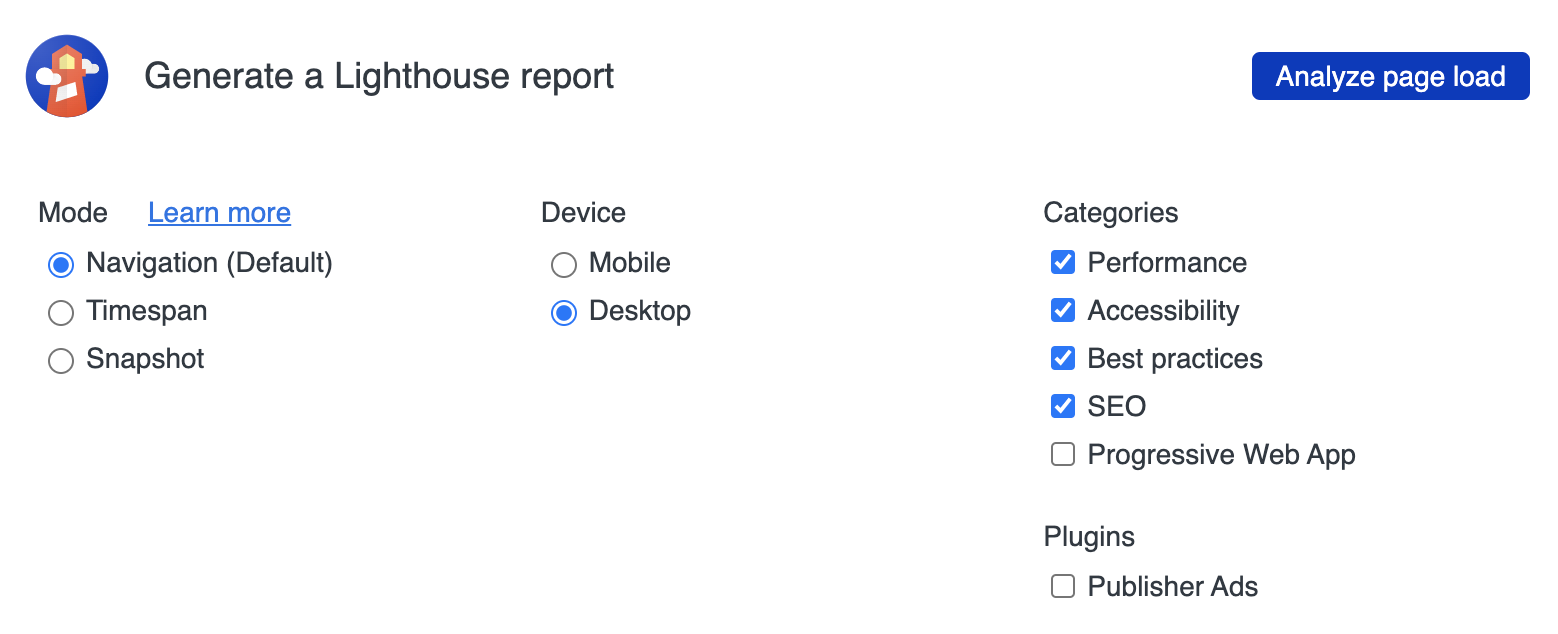Image resolution: width=1558 pixels, height=634 pixels.
Task: Select Navigation (Default) mode radio button
Action: point(61,264)
